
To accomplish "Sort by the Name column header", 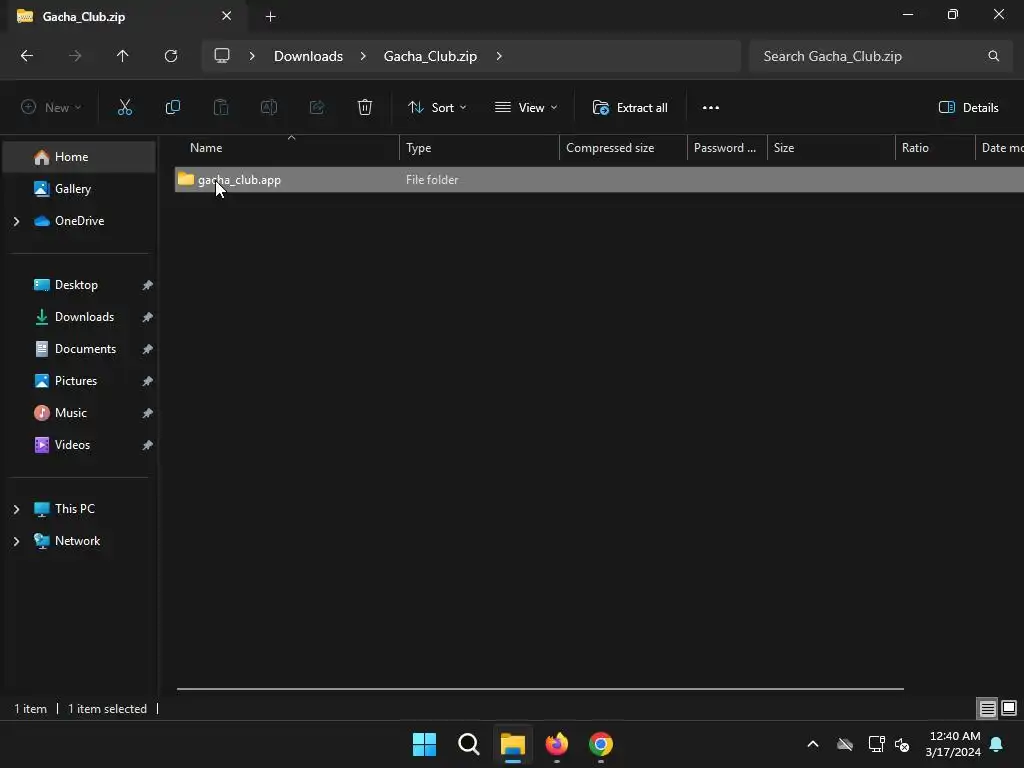I will (x=287, y=148).
